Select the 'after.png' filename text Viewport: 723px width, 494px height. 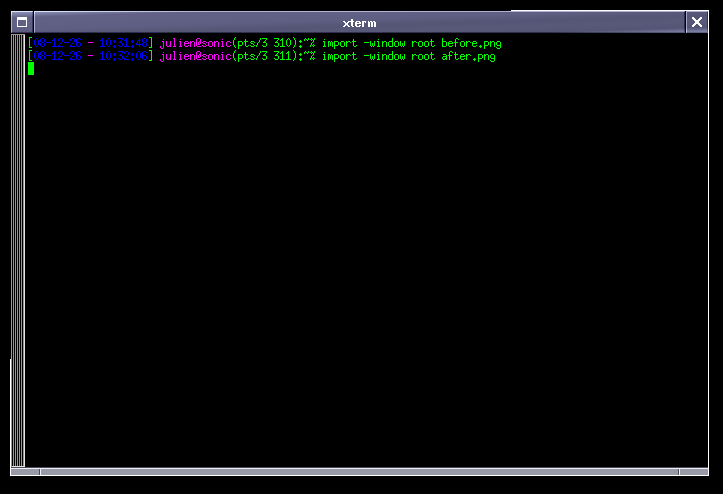(x=468, y=56)
